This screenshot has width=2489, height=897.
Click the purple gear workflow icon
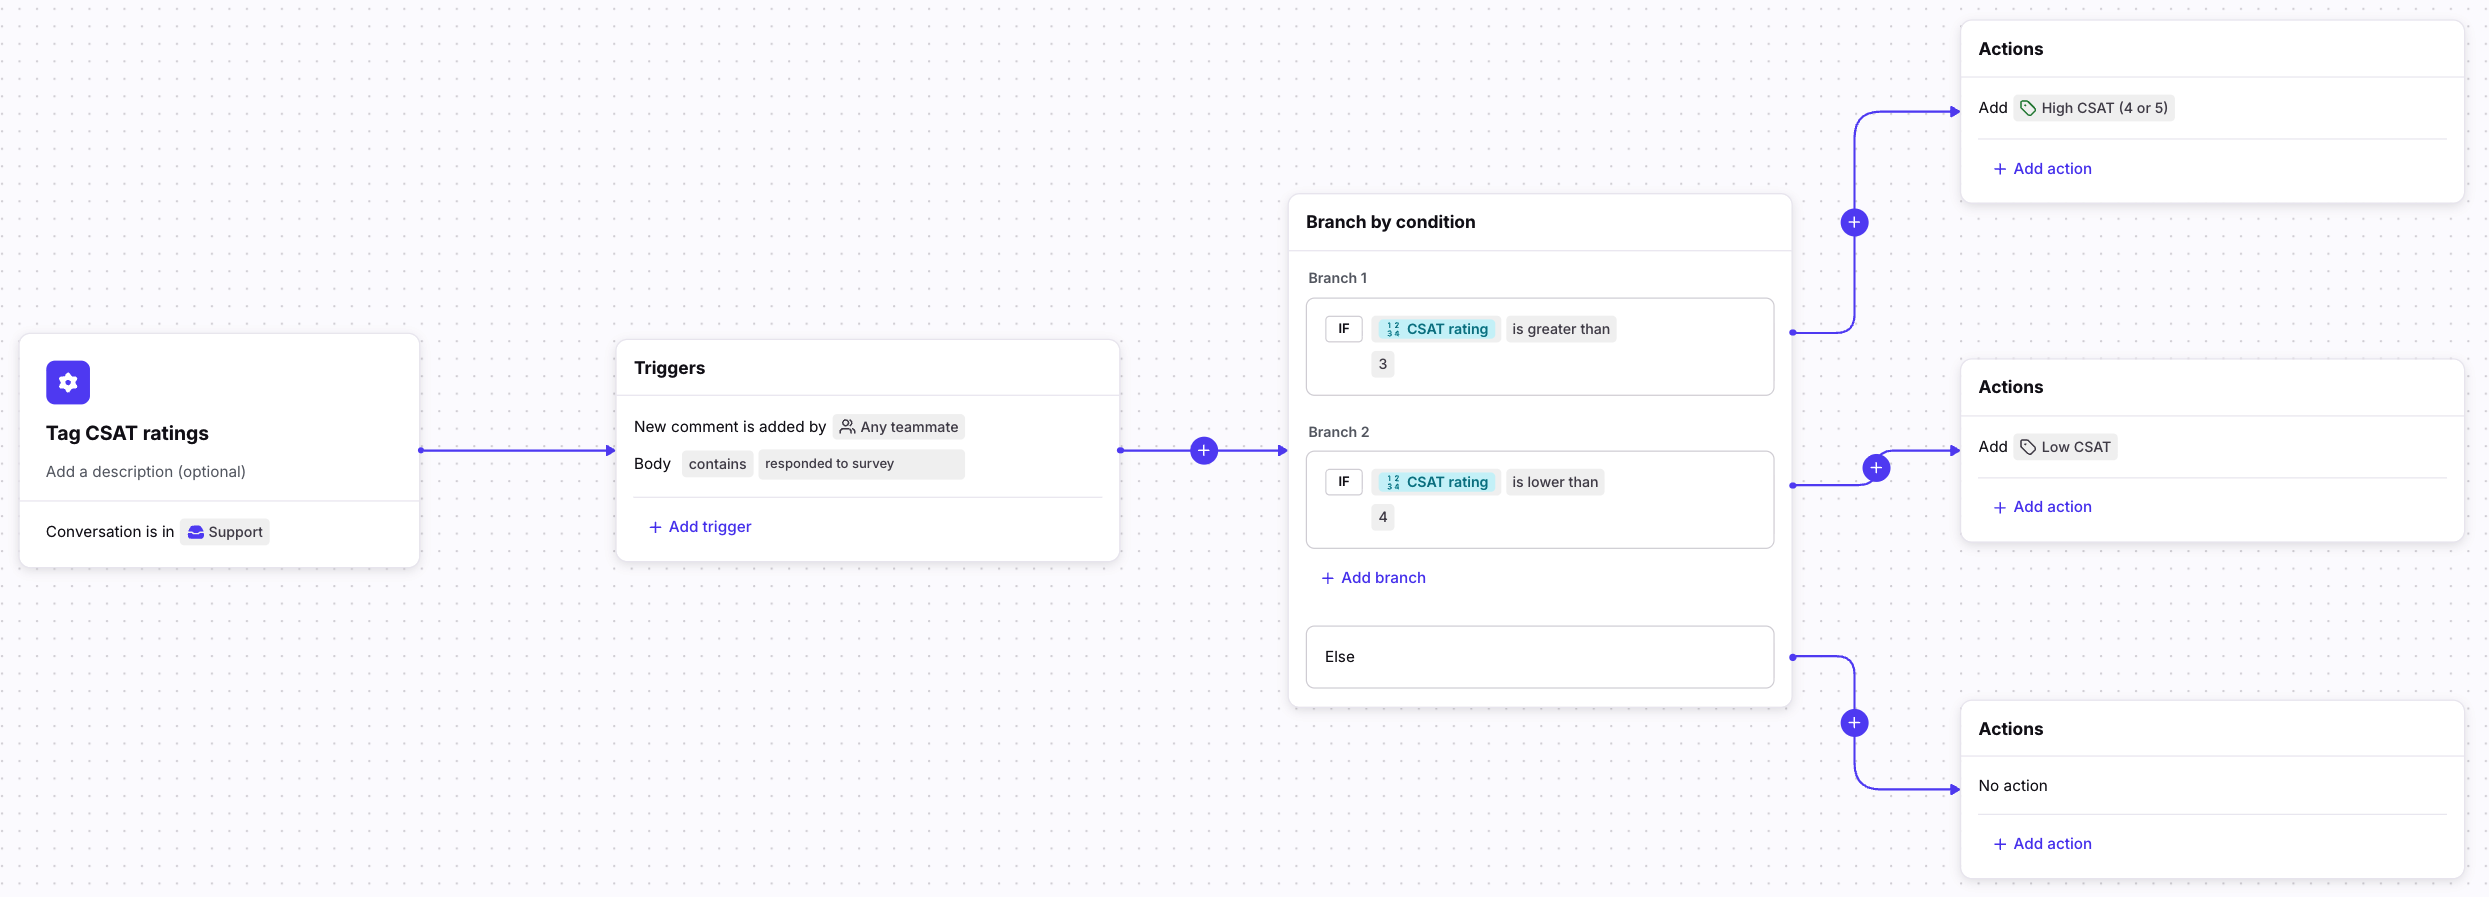pos(68,382)
